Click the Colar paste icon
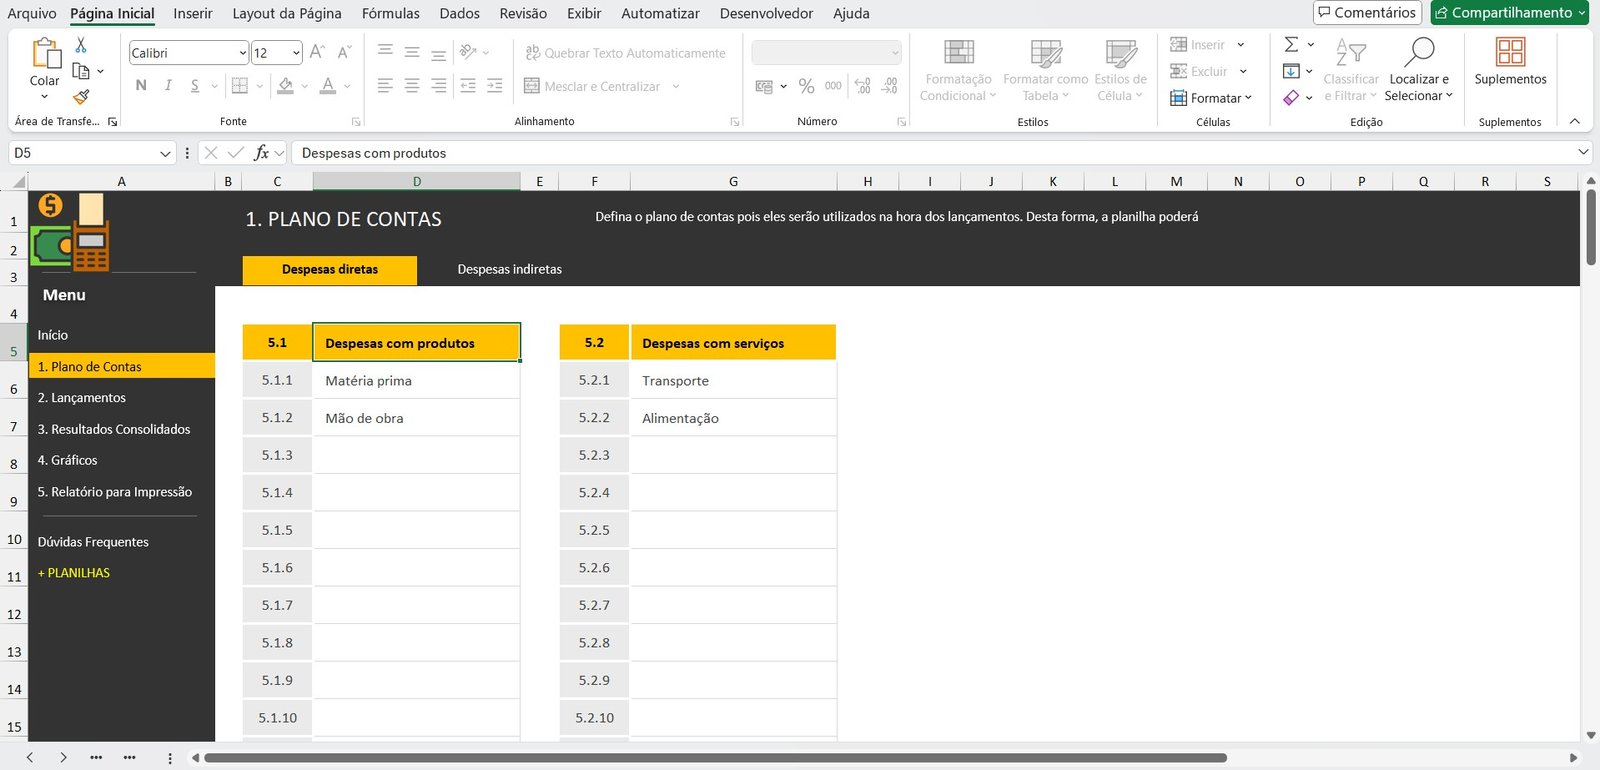The height and width of the screenshot is (770, 1600). [45, 54]
